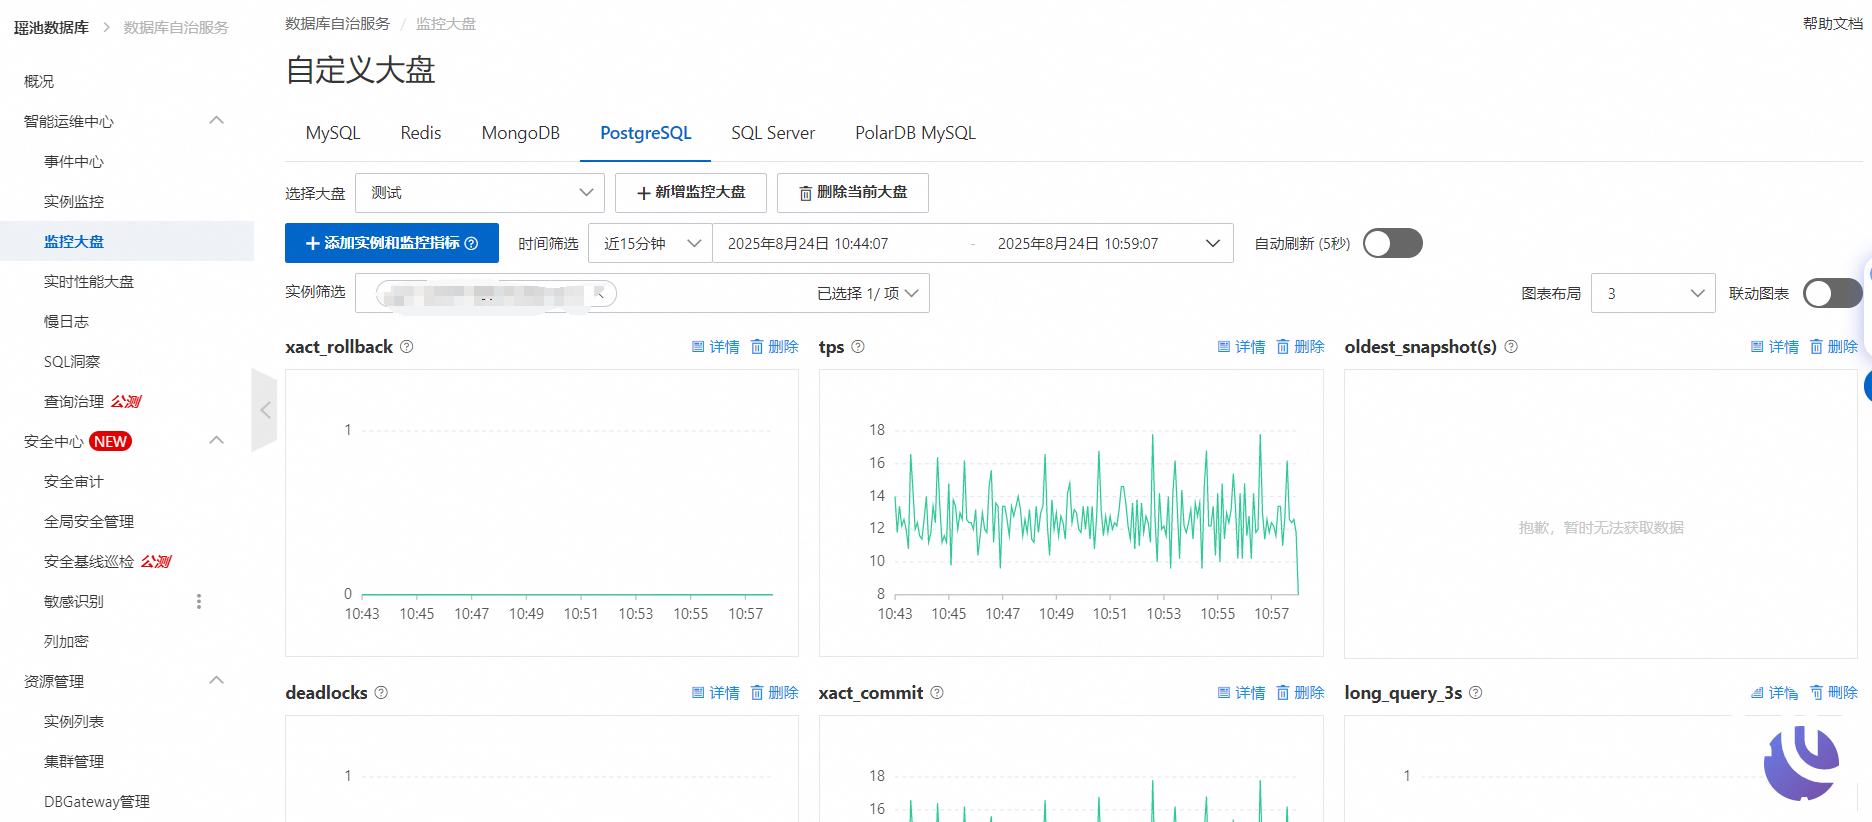Switch to the MongoDB tab
Viewport: 1872px width, 822px height.
point(521,133)
